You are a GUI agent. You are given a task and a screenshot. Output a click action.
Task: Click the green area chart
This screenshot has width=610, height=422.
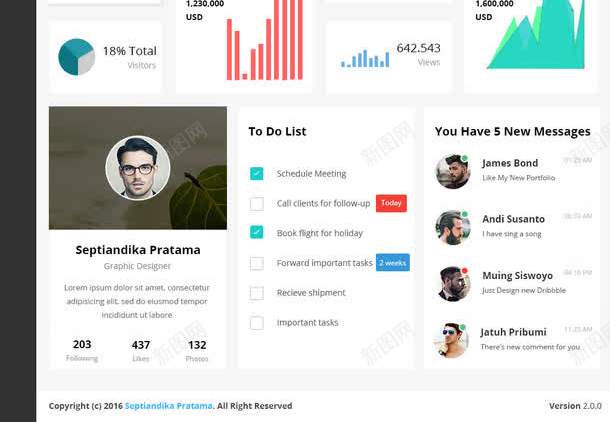point(536,35)
